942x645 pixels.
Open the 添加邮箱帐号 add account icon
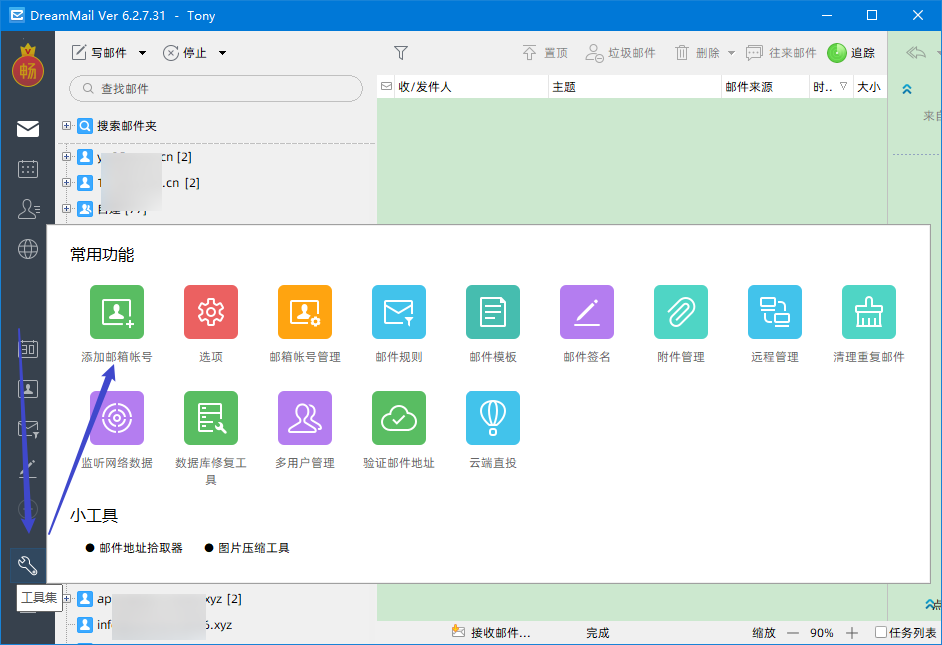(x=117, y=312)
